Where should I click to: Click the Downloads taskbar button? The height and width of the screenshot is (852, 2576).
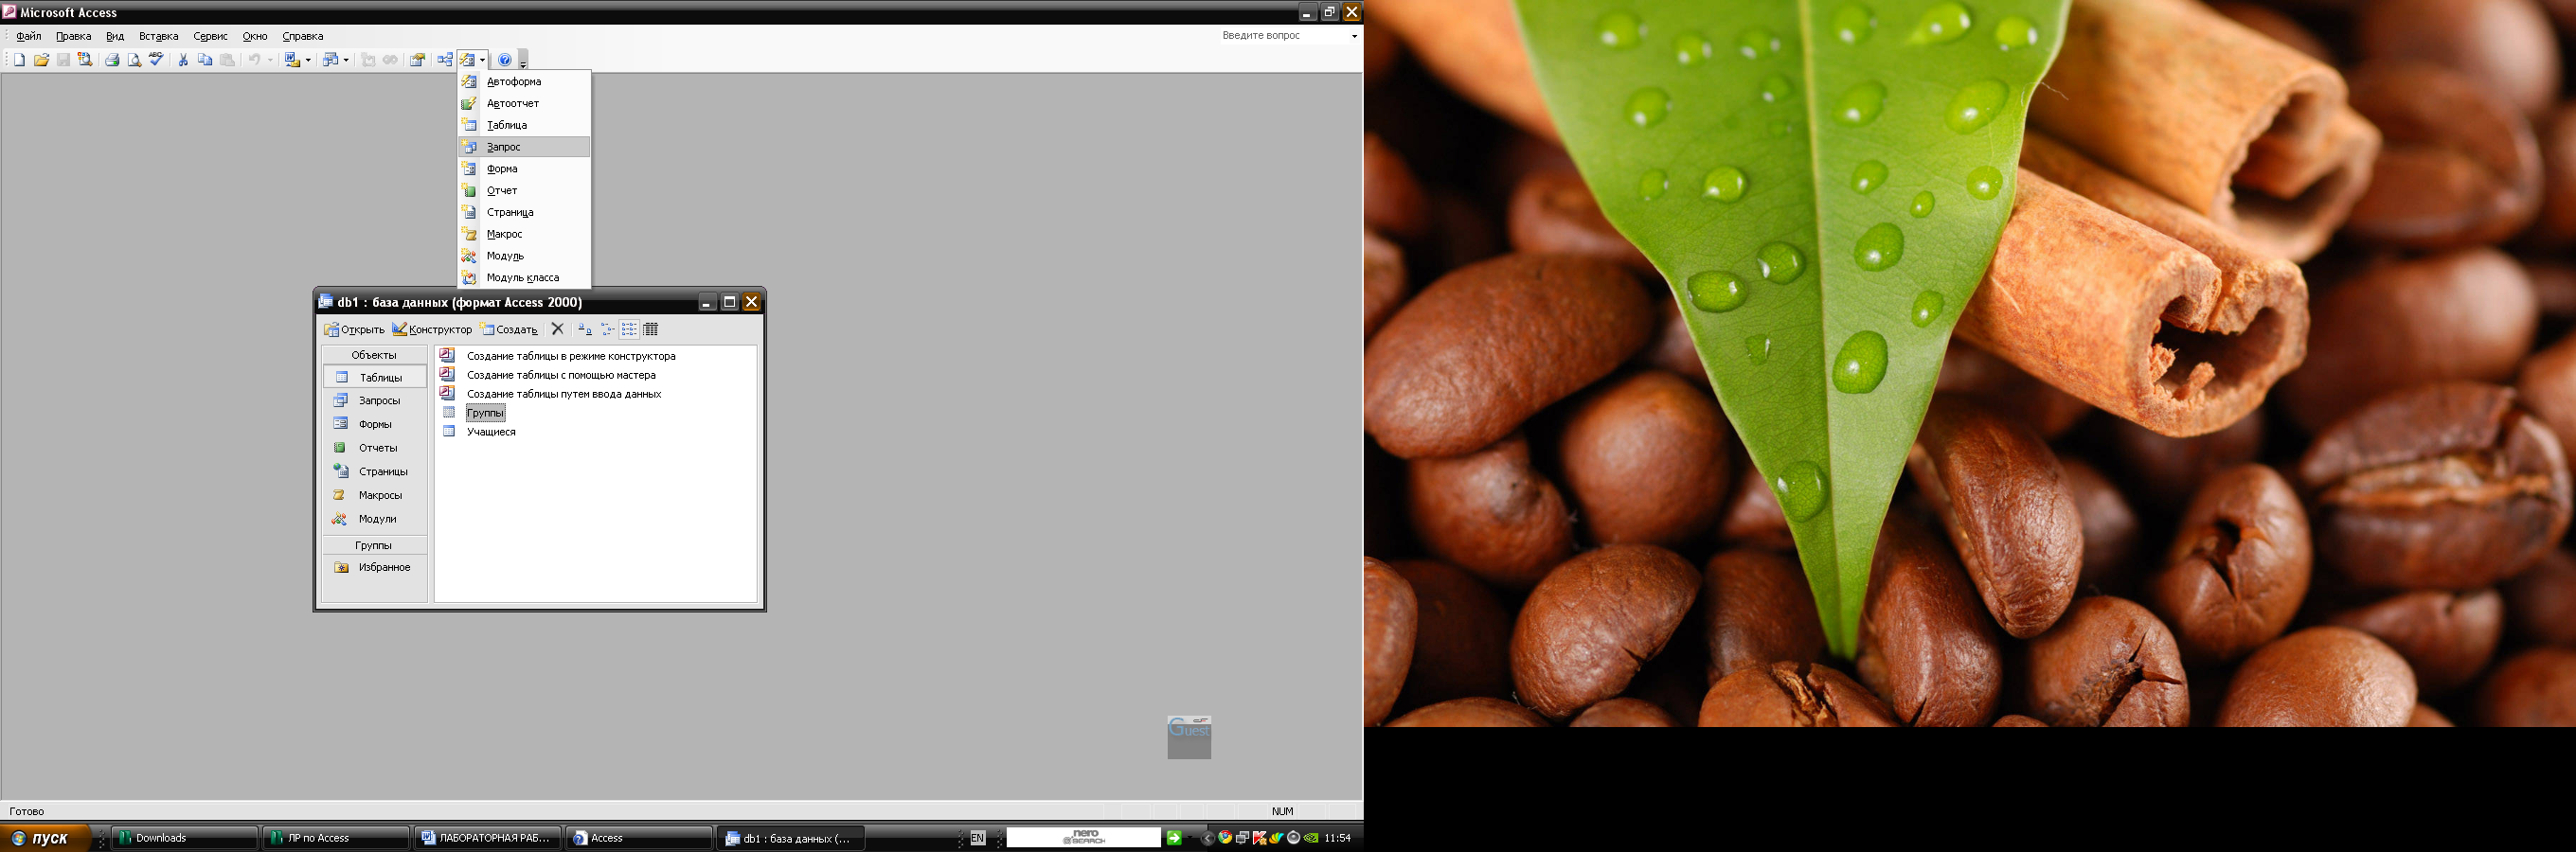[184, 838]
